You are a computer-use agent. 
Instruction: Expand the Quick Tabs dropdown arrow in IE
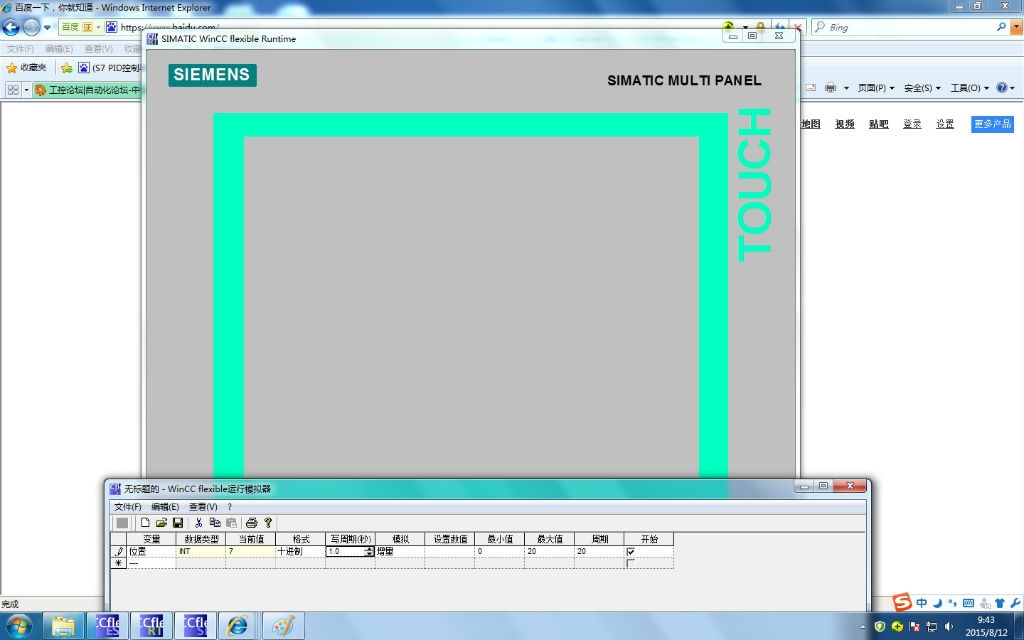(26, 89)
